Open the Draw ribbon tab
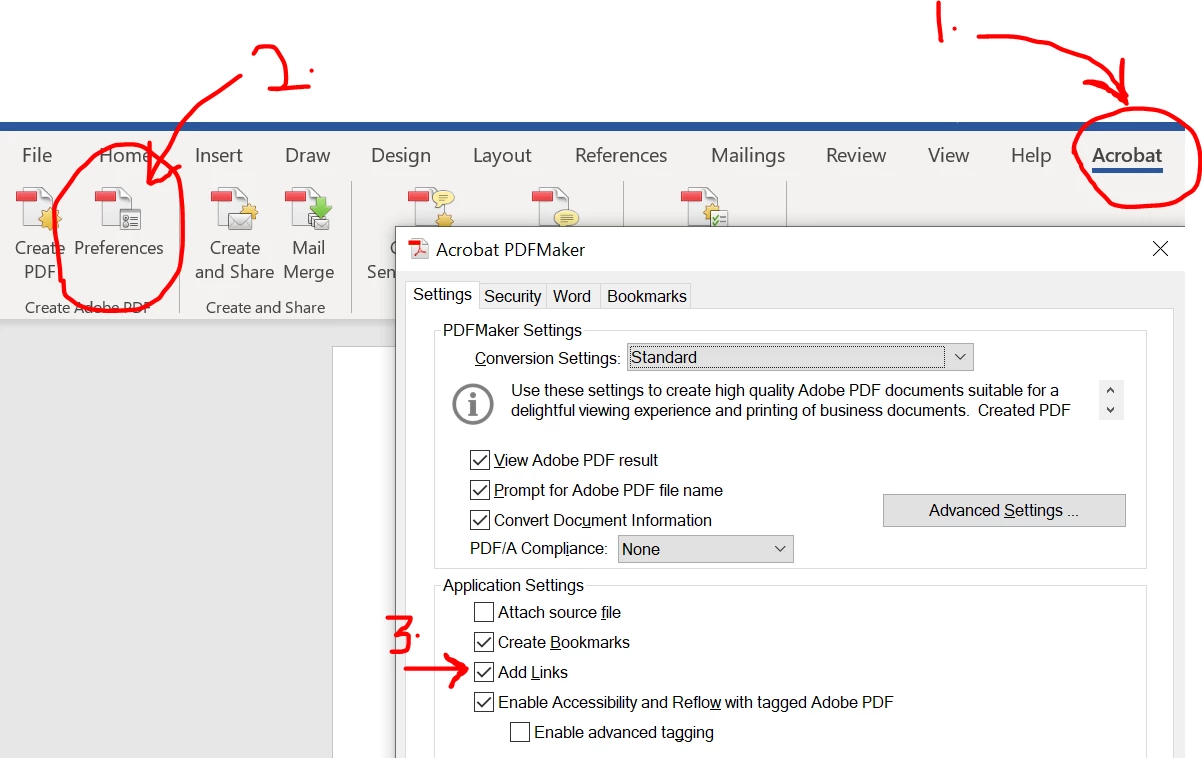Viewport: 1202px width, 758px height. [x=307, y=155]
